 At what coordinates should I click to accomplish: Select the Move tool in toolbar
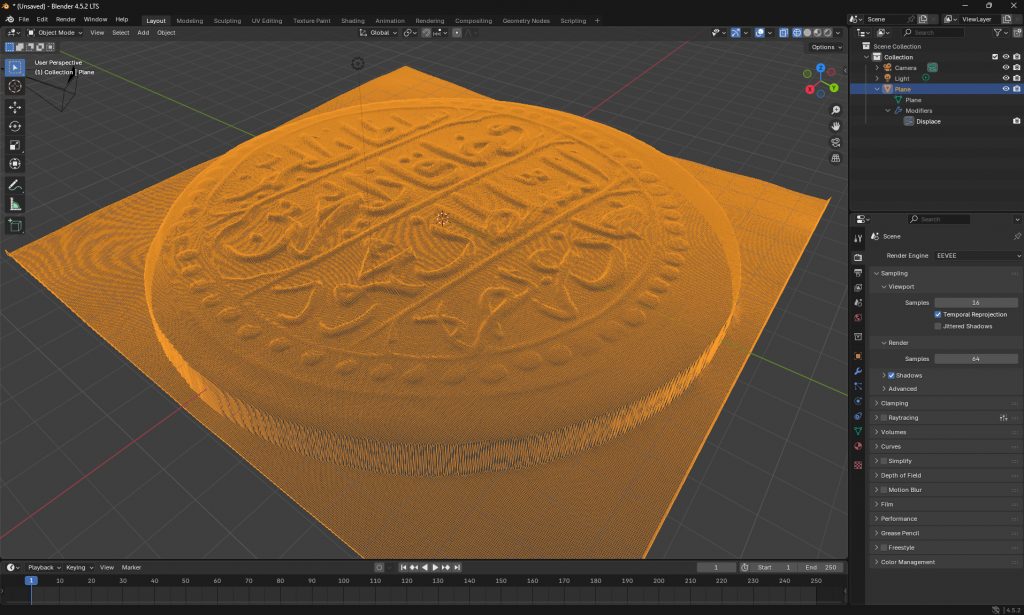tap(15, 106)
